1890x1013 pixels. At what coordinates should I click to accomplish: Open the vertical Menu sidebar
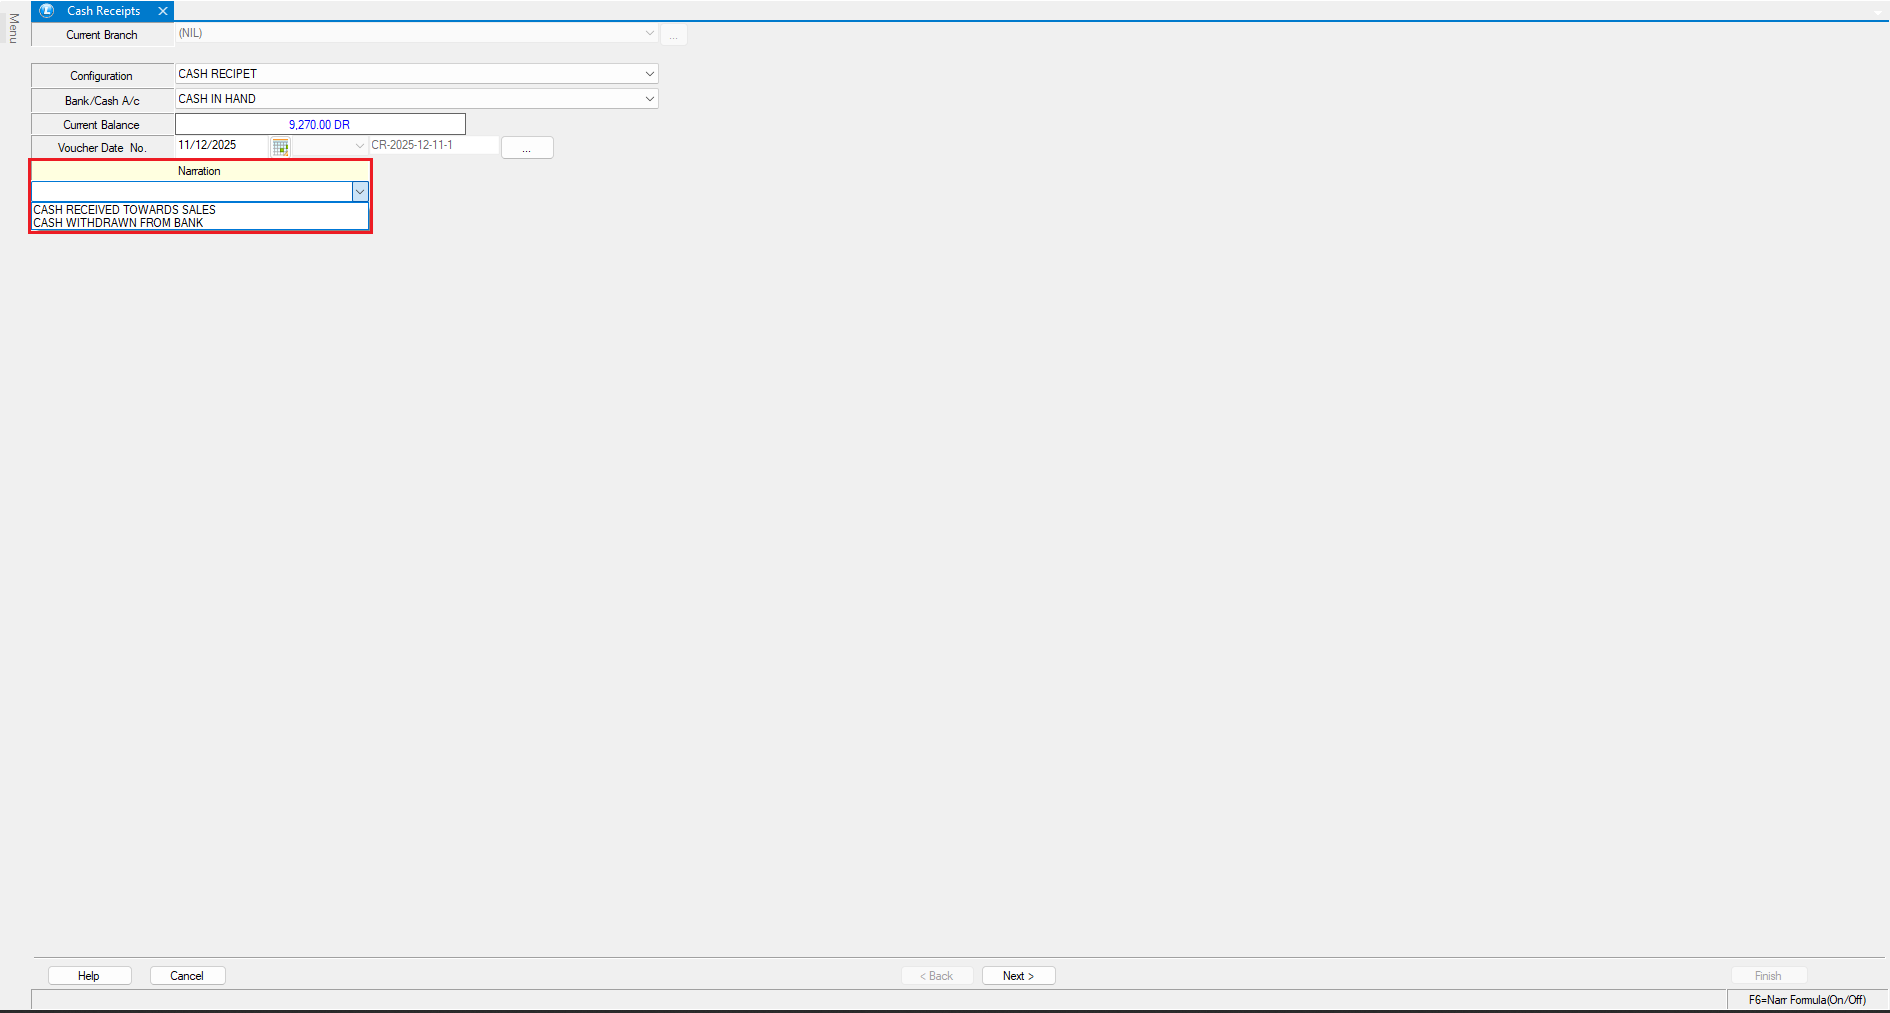click(13, 28)
